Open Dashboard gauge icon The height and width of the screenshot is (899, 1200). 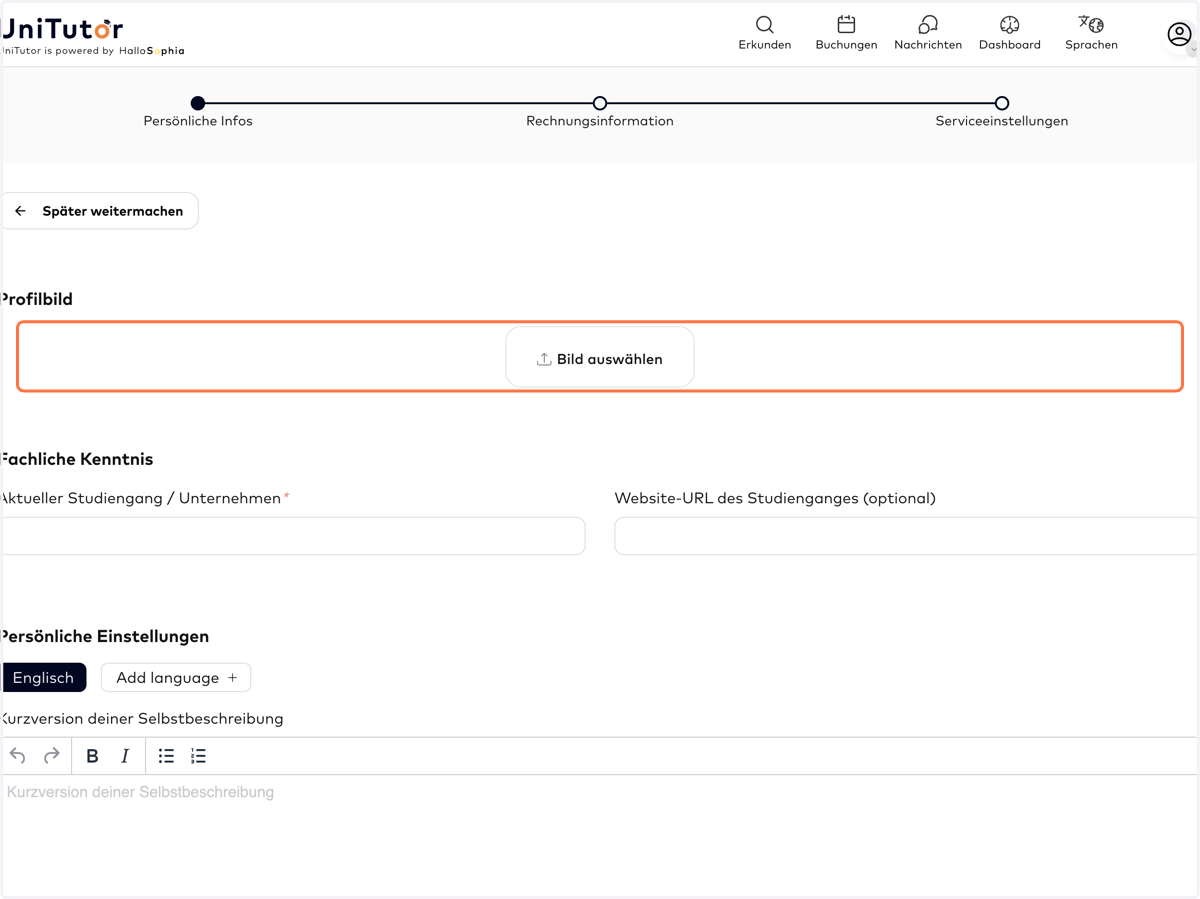point(1010,24)
